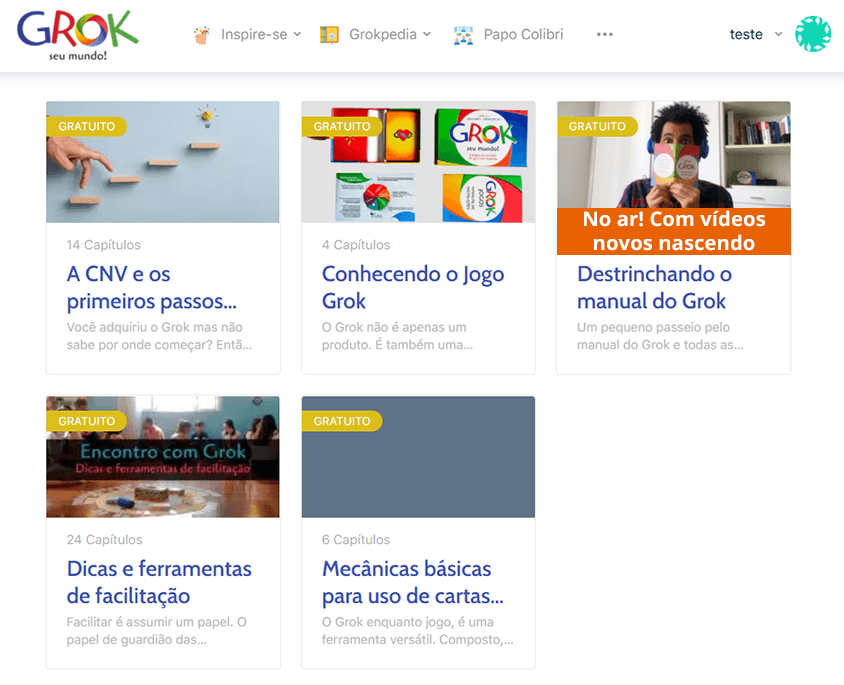The width and height of the screenshot is (844, 685).
Task: Open course Conhecendo o Jogo Grok
Action: [413, 287]
